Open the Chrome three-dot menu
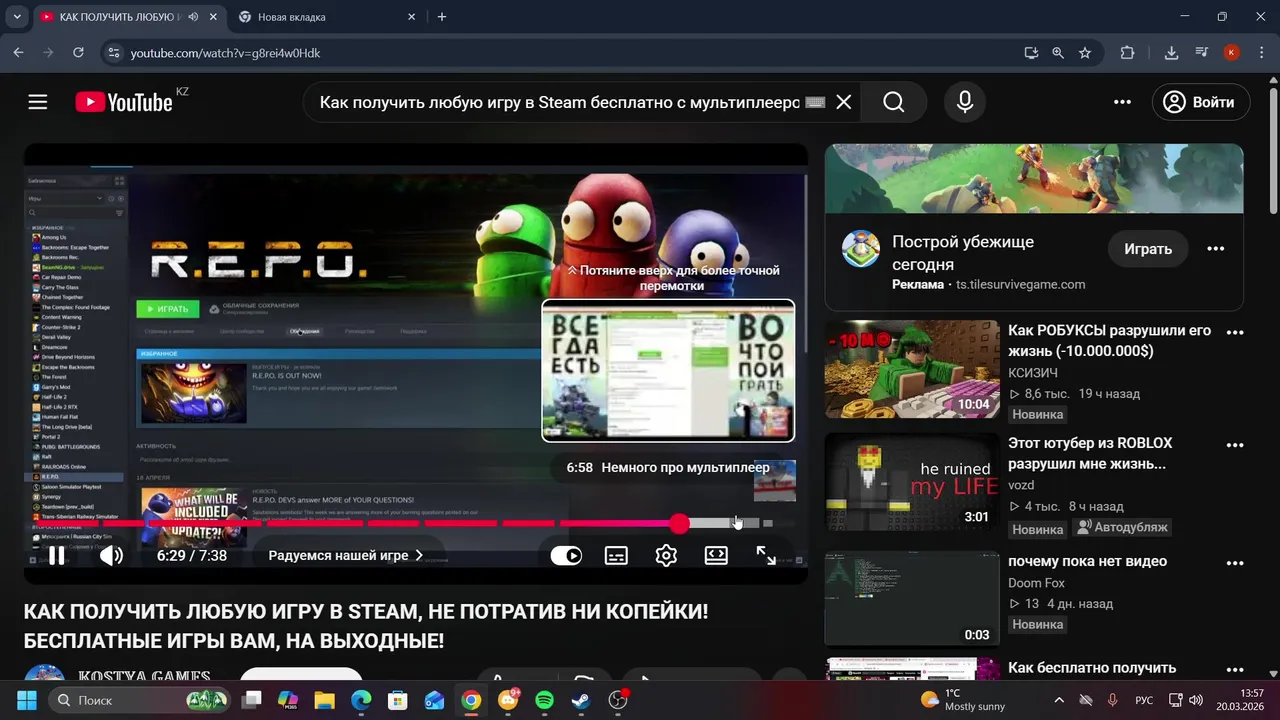Screen dimensions: 1280x720 (x=1261, y=53)
